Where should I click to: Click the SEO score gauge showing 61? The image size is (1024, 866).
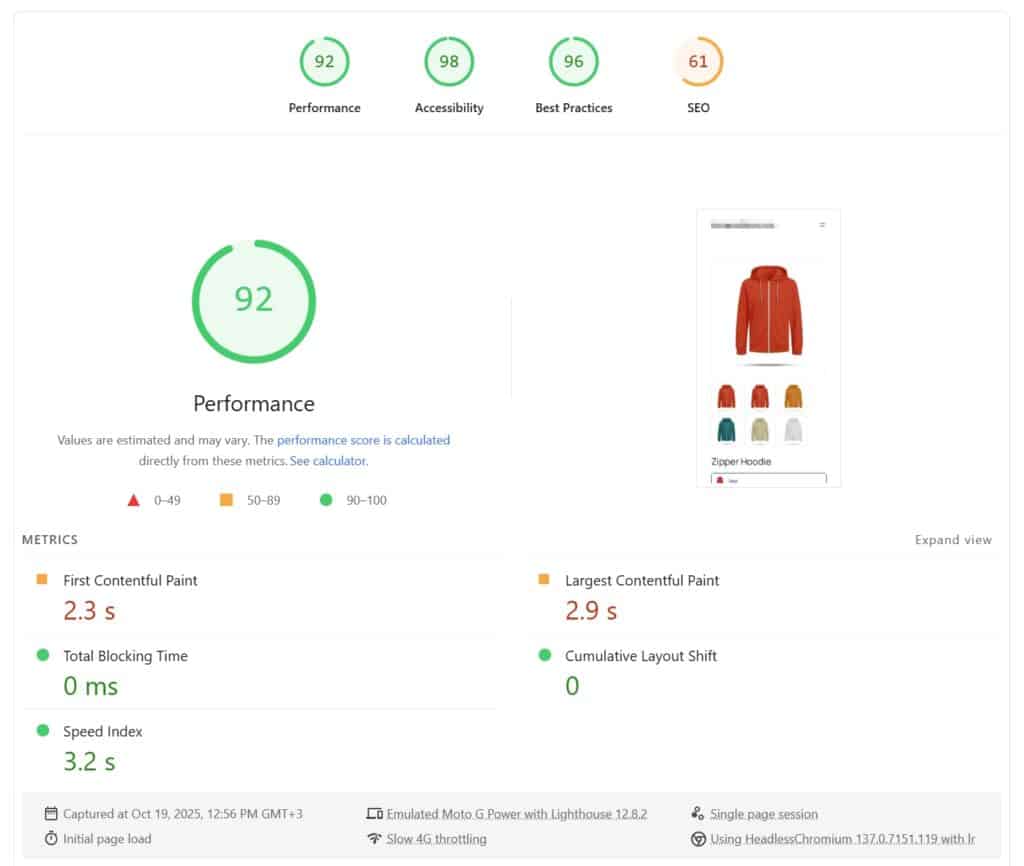pyautogui.click(x=698, y=62)
